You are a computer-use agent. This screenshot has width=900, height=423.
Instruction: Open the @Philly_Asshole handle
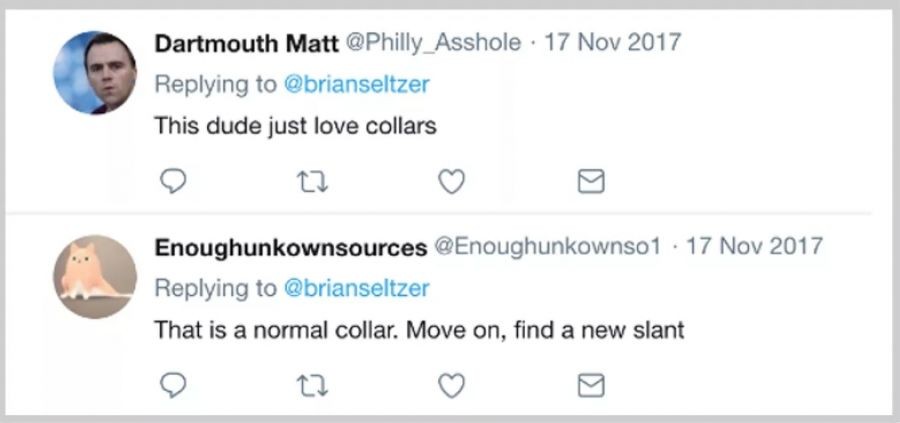[x=433, y=42]
